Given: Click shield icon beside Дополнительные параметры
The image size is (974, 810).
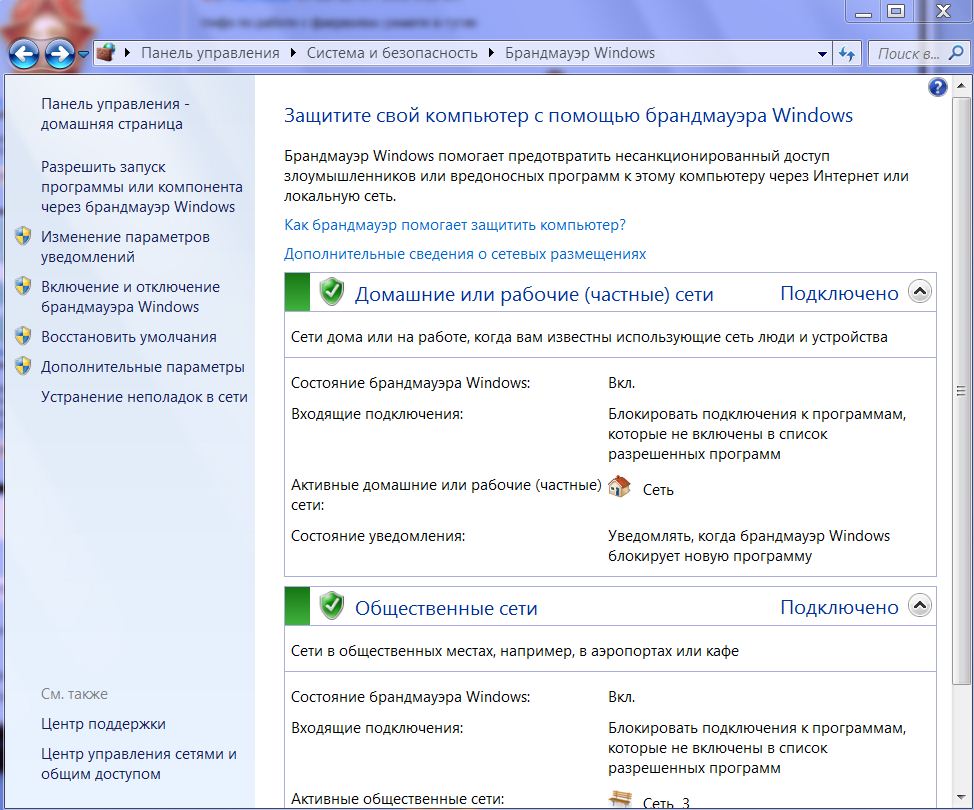Looking at the screenshot, I should click(24, 365).
